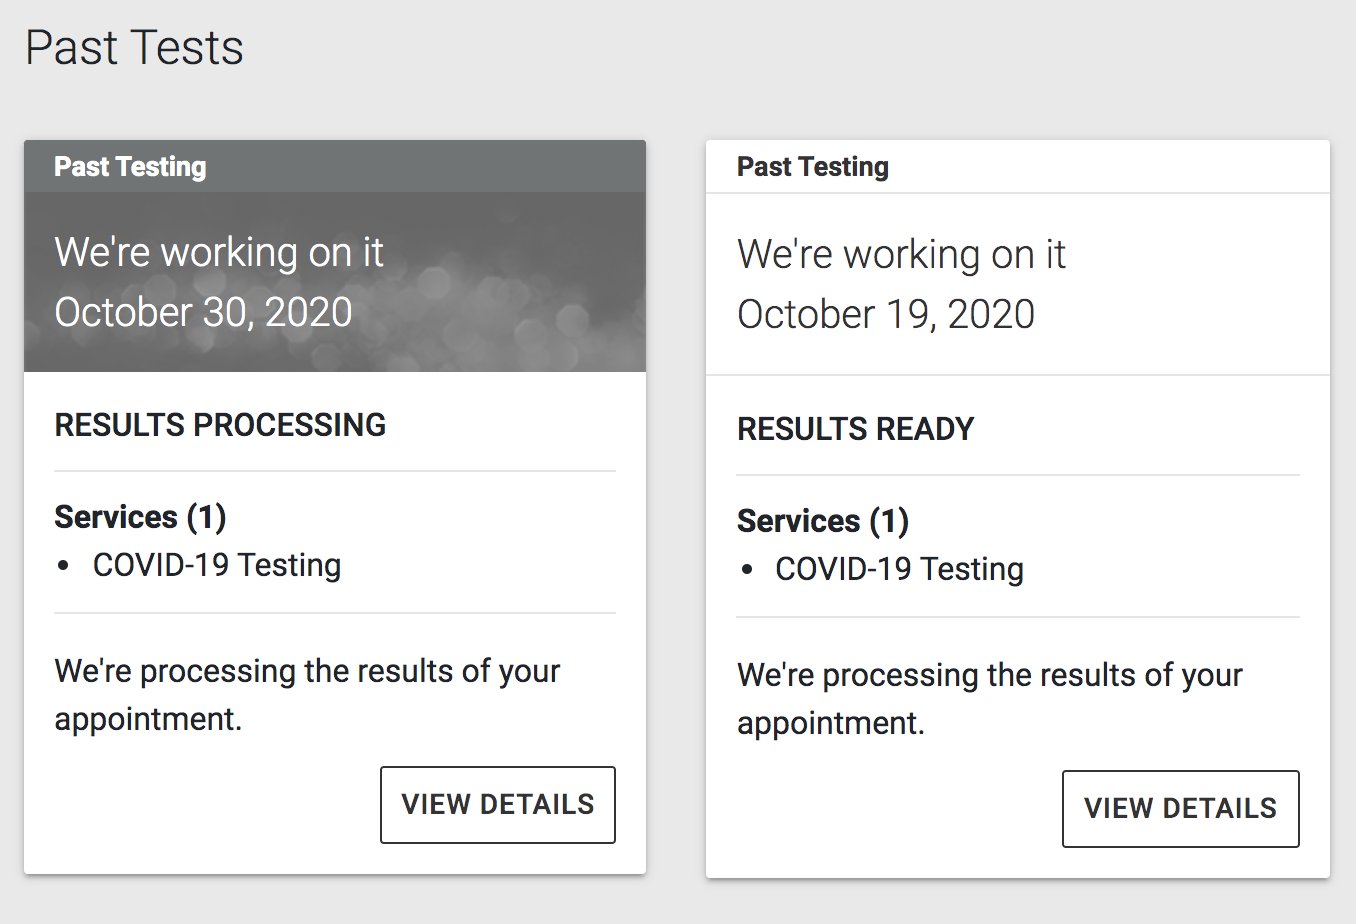Click the October 30, 2020 date
This screenshot has height=924, width=1356.
[203, 312]
